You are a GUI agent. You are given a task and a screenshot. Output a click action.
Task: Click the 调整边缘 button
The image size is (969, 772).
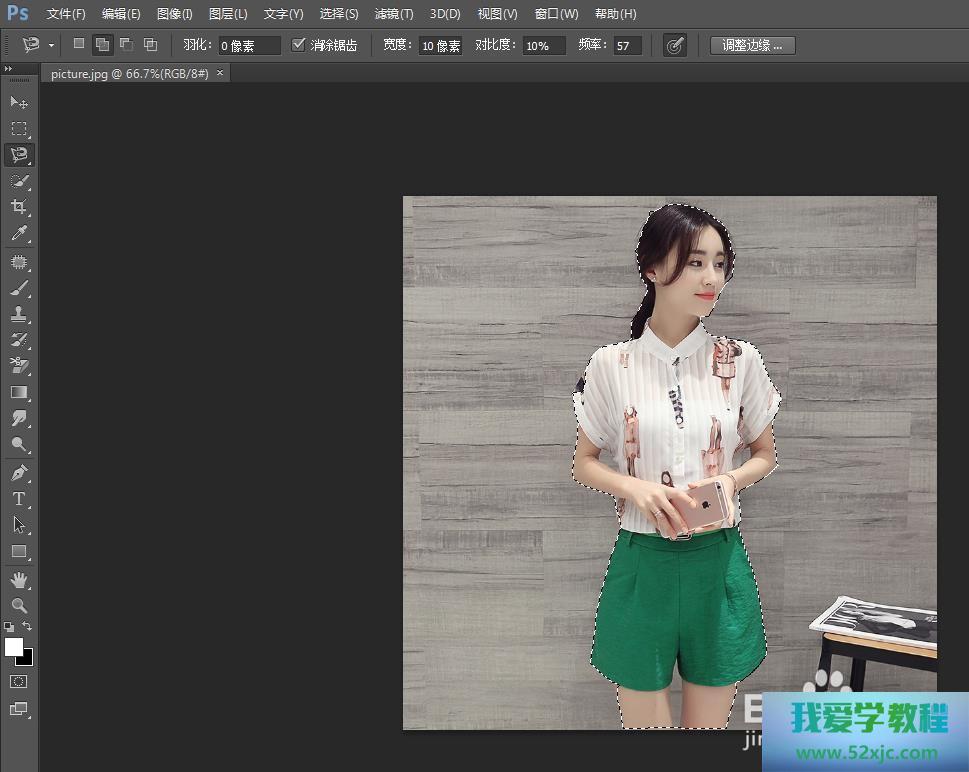point(752,45)
